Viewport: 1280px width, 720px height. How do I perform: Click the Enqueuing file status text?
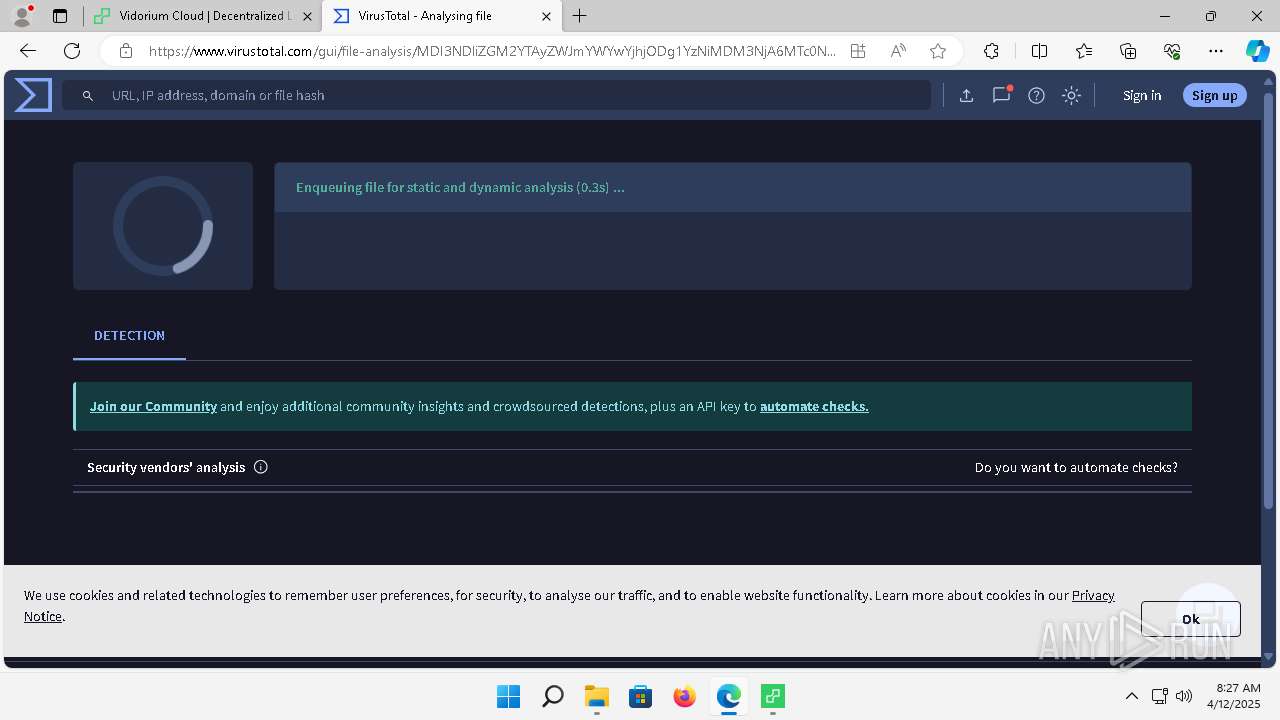coord(460,188)
